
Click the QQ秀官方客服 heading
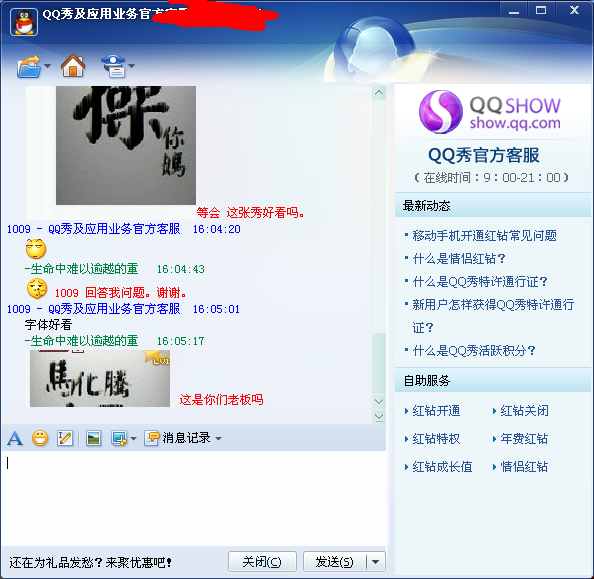[484, 155]
